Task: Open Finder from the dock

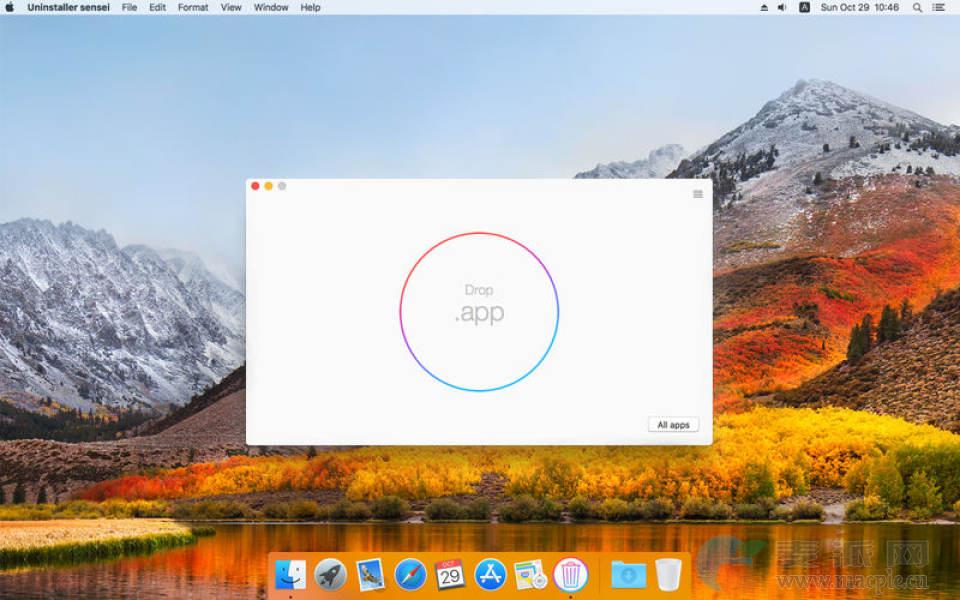Action: 290,574
